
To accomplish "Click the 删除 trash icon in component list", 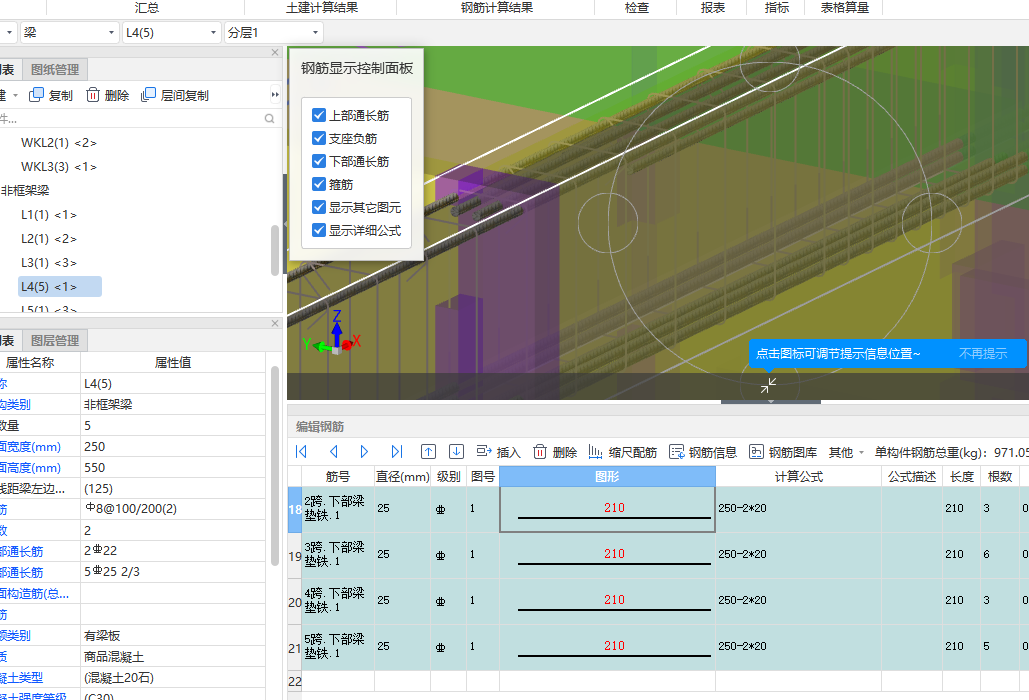I will pos(93,95).
